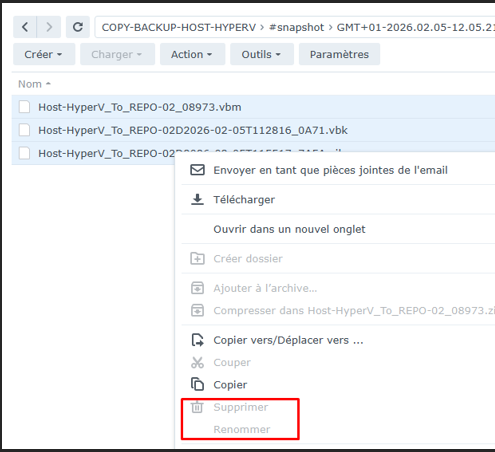This screenshot has height=452, width=495.
Task: Click the archive icon beside Ajouter à l'archive
Action: 197,288
